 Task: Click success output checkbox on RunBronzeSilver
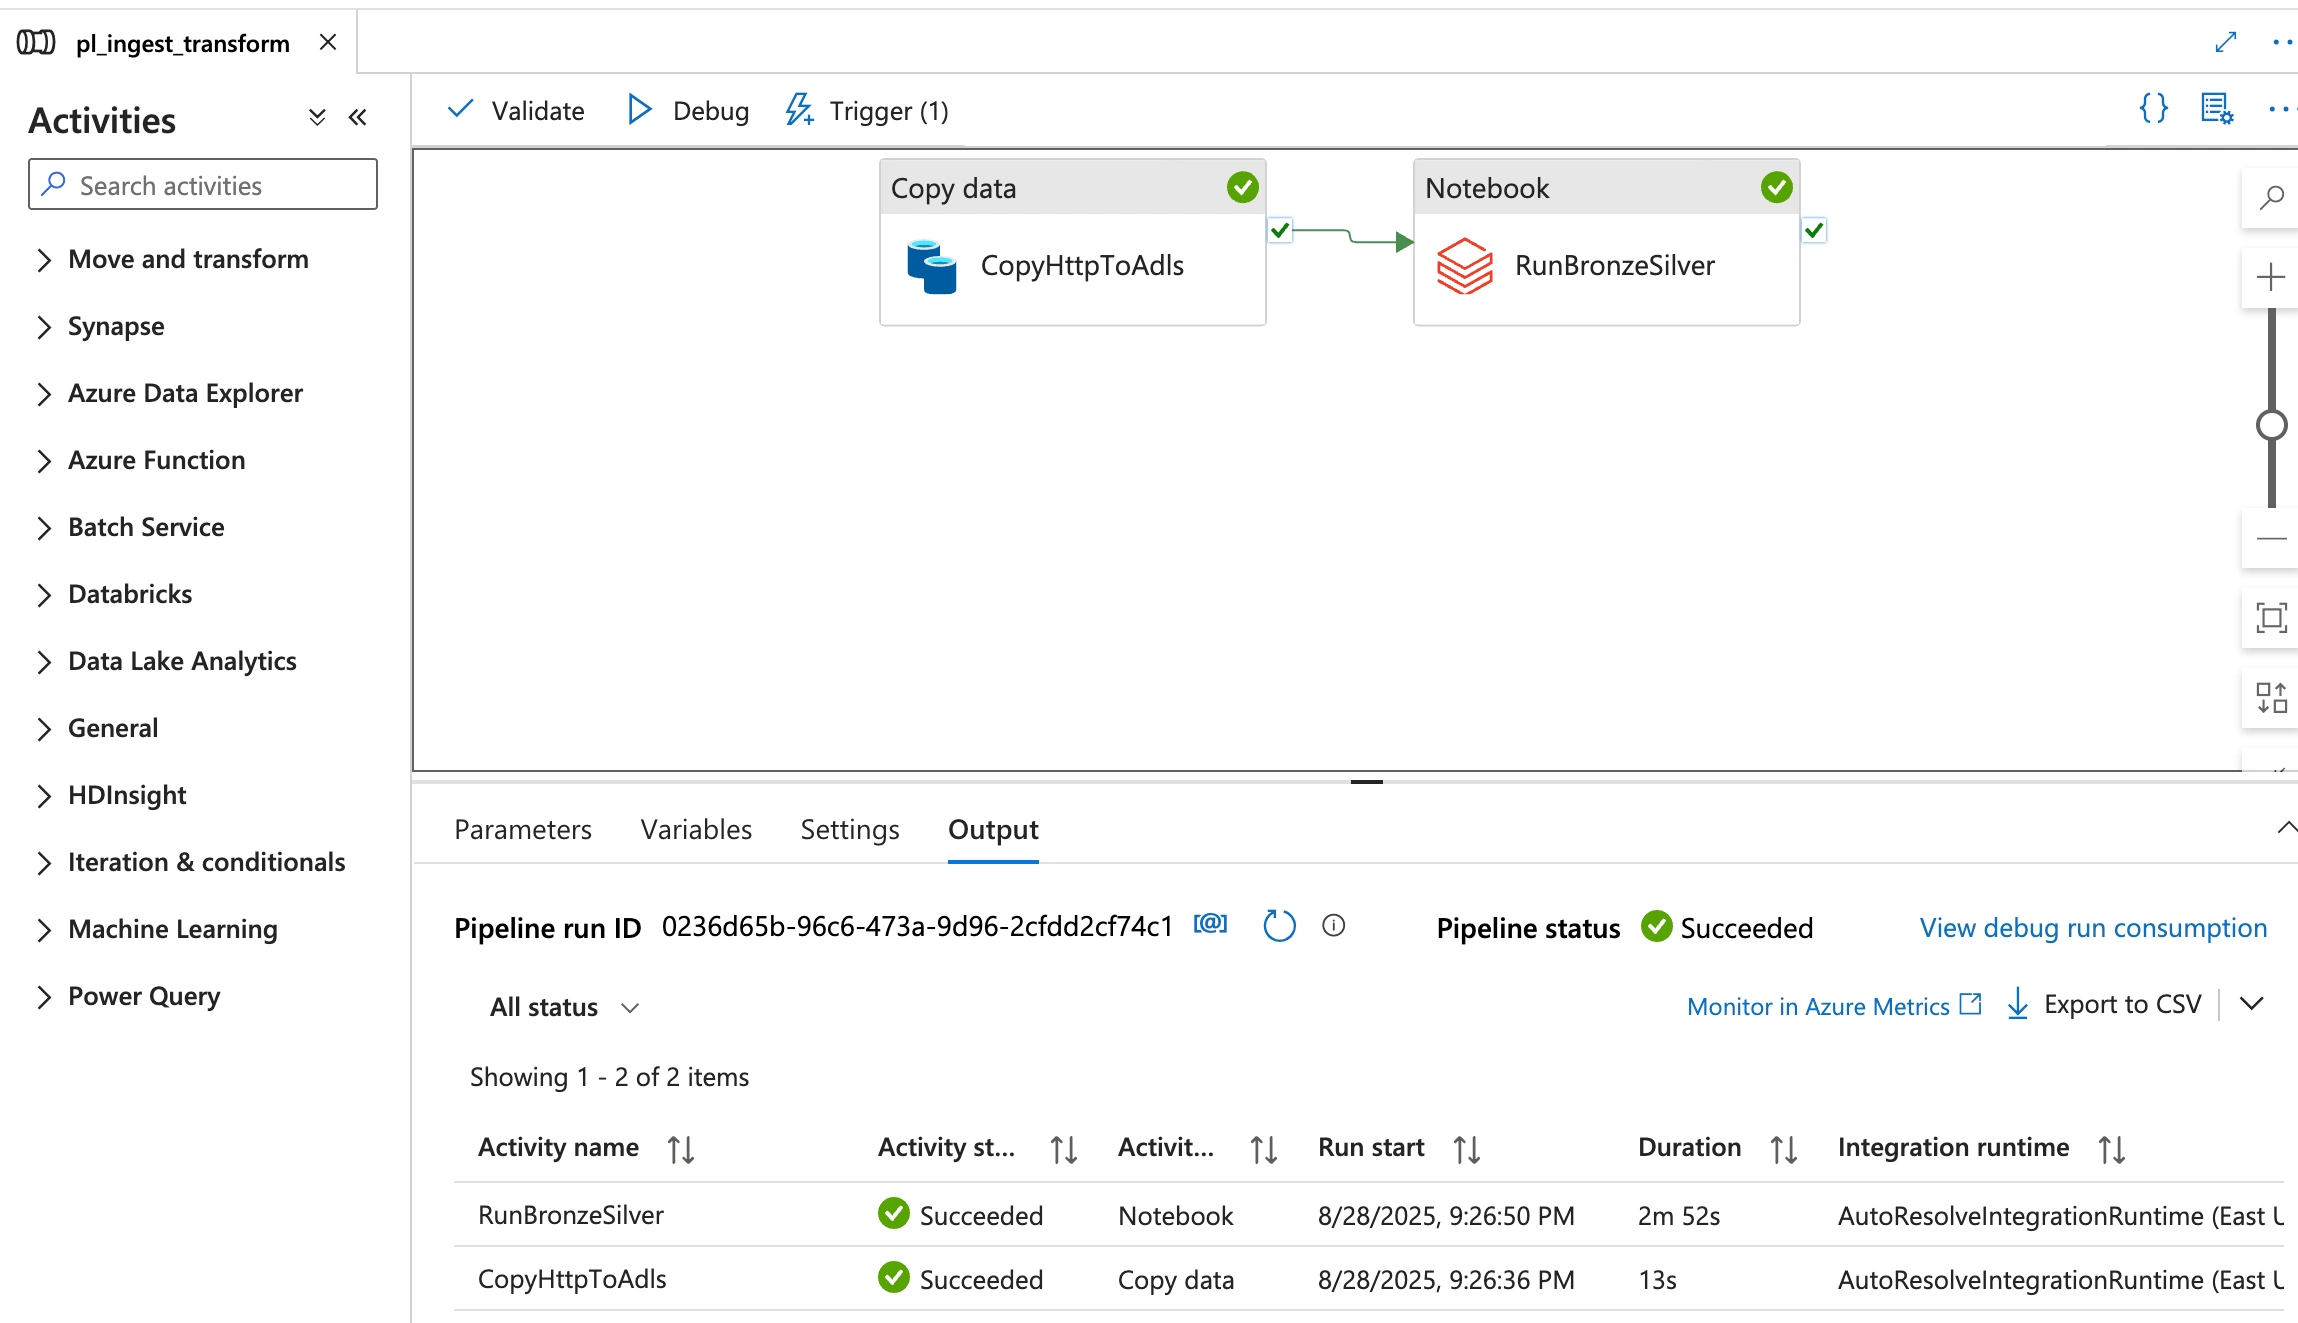1814,231
